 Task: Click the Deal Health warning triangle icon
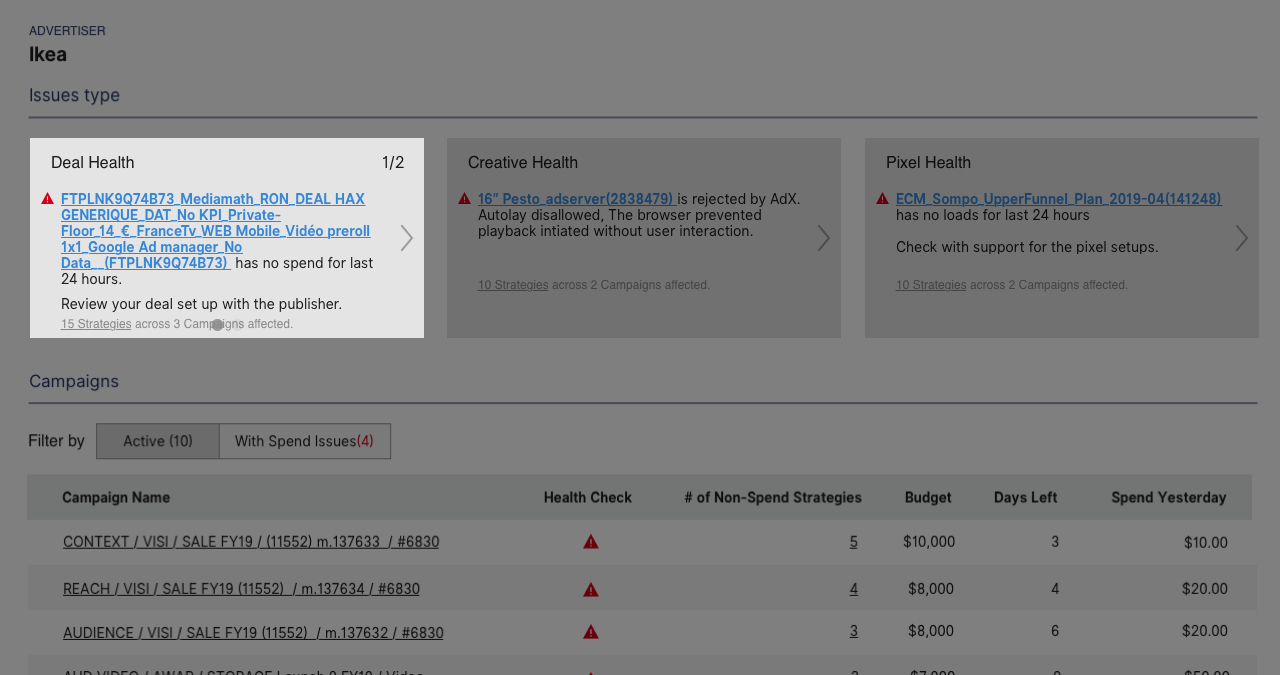[47, 199]
